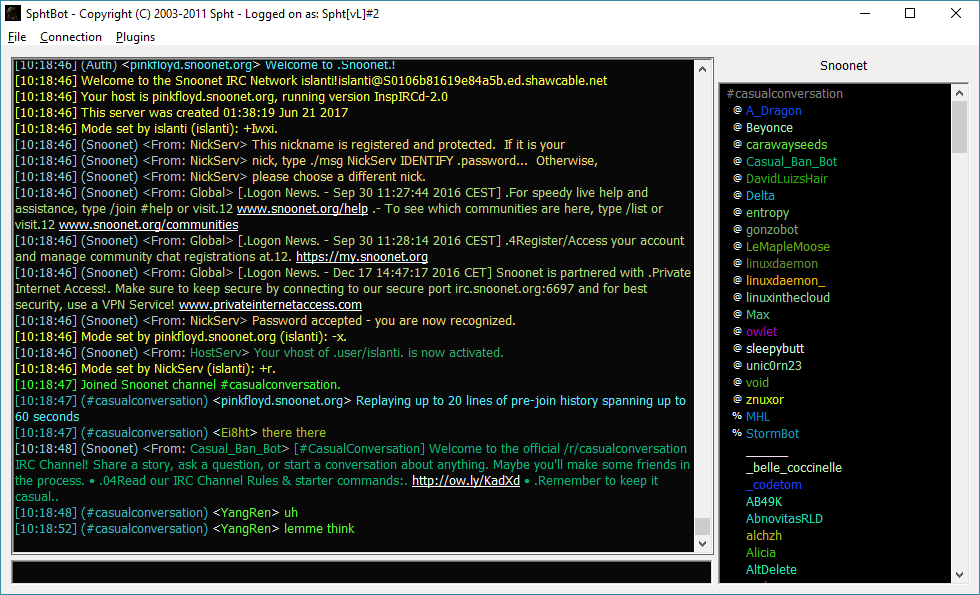This screenshot has height=595, width=980.
Task: Select user _belle_coccinelle in the list
Action: pyautogui.click(x=794, y=468)
